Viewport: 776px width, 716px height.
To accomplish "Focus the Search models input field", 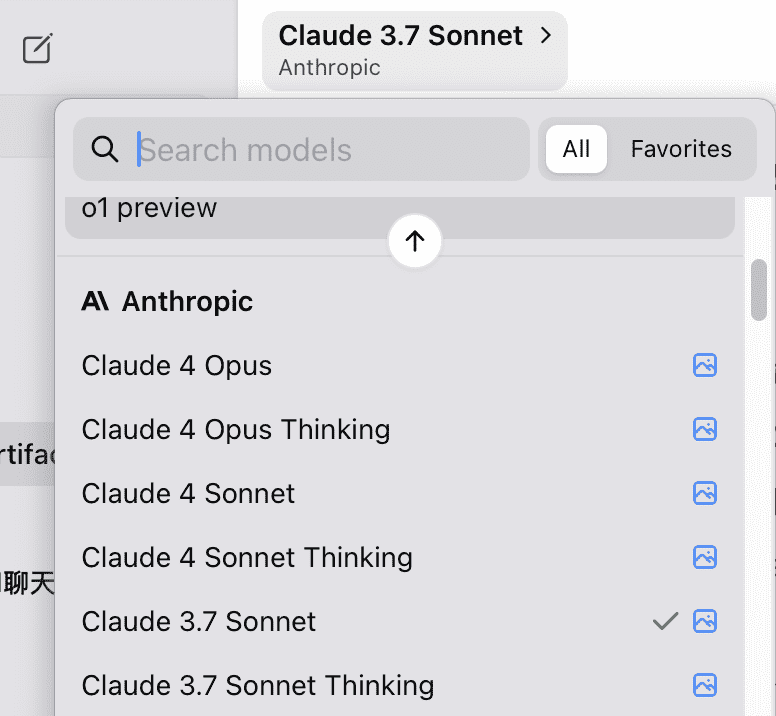I will point(302,149).
